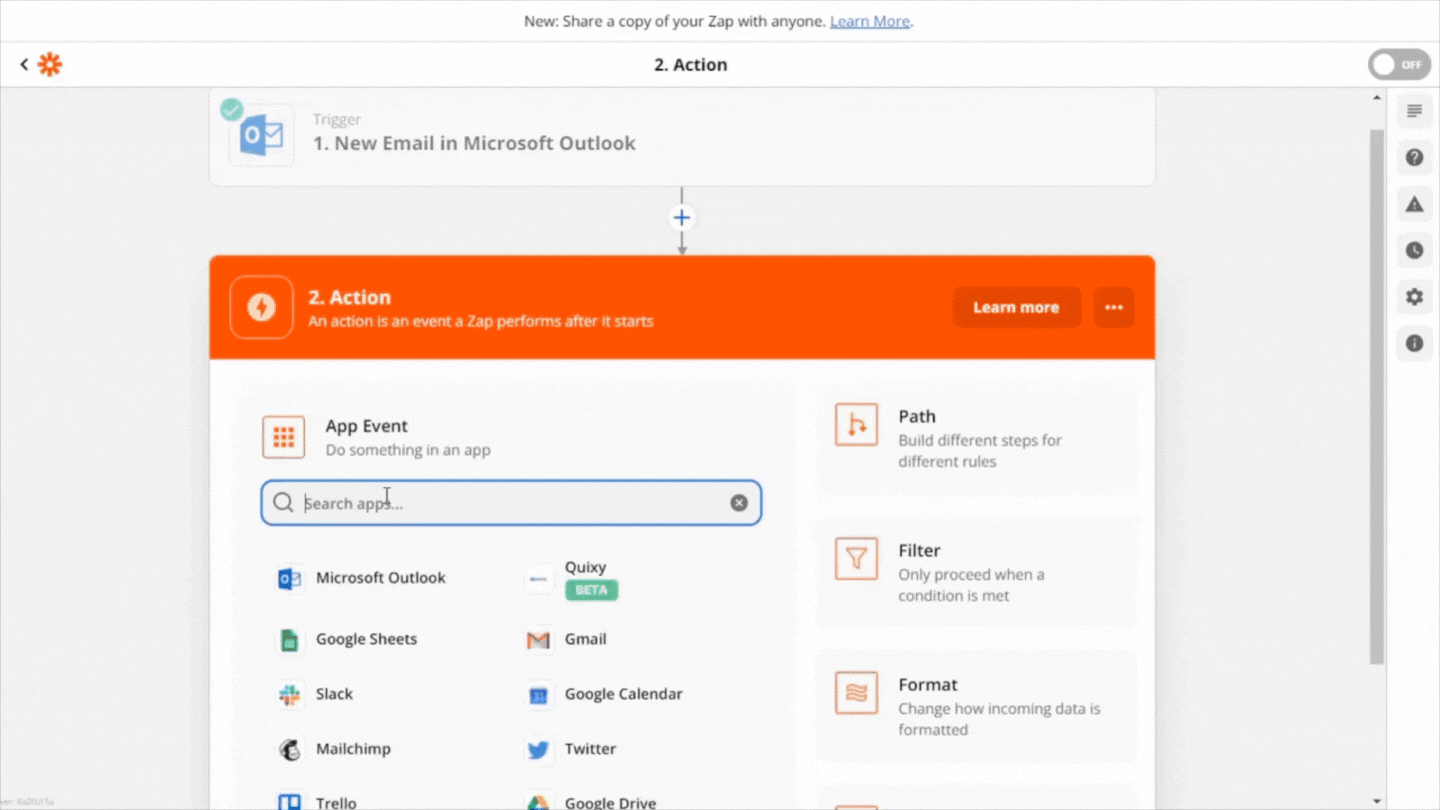Image resolution: width=1440 pixels, height=810 pixels.
Task: Click the App Event grid icon
Action: click(x=284, y=437)
